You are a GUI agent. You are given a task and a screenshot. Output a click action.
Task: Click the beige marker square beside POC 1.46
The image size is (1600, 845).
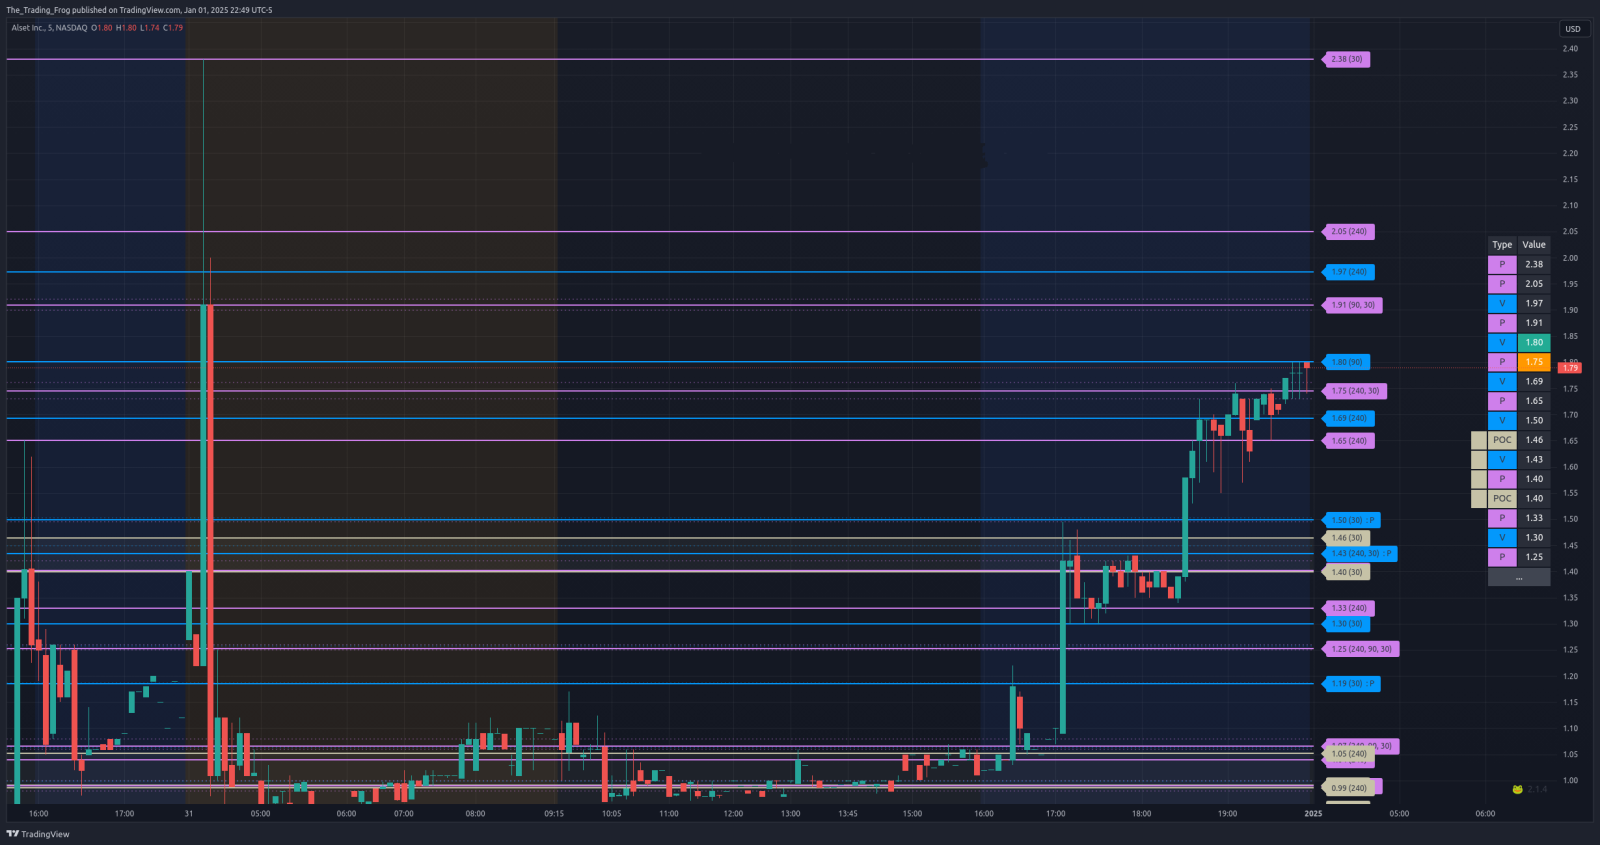click(x=1479, y=440)
